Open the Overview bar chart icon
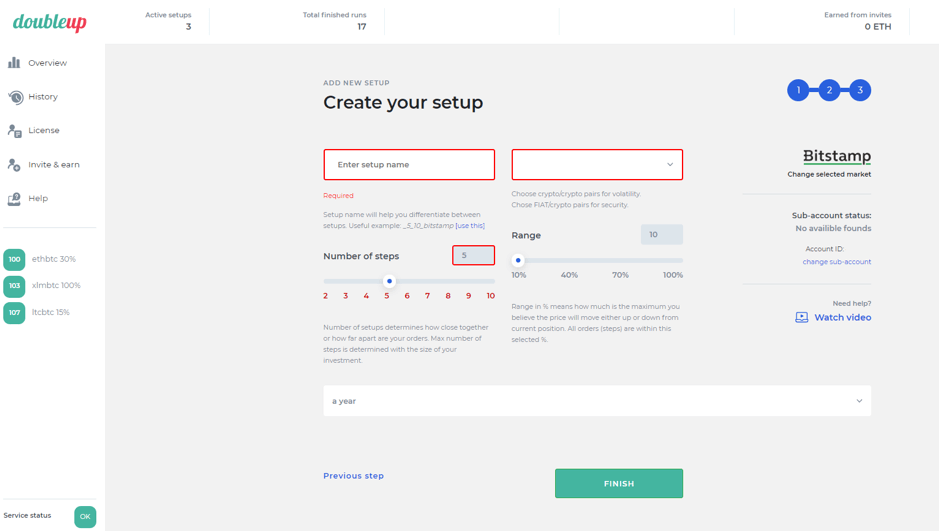Screen dimensions: 939x531 14,63
